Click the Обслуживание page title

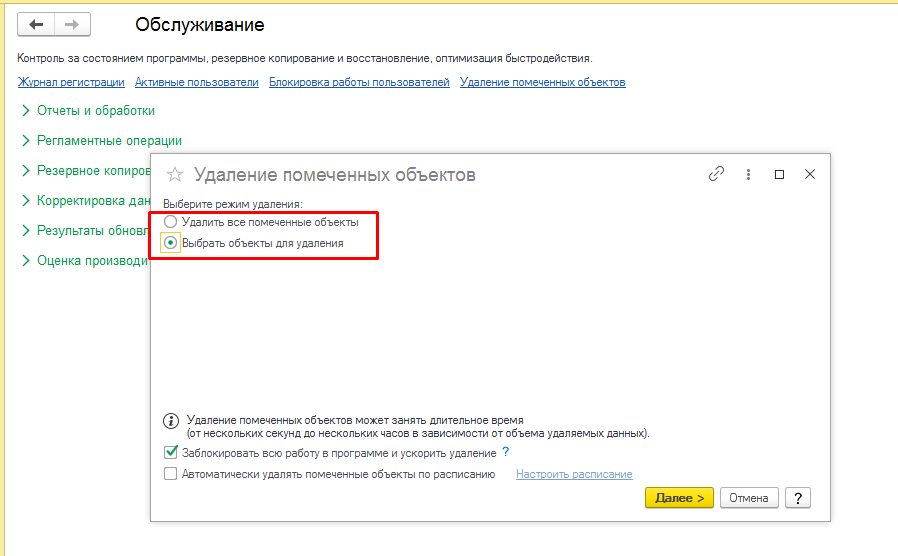(x=199, y=25)
